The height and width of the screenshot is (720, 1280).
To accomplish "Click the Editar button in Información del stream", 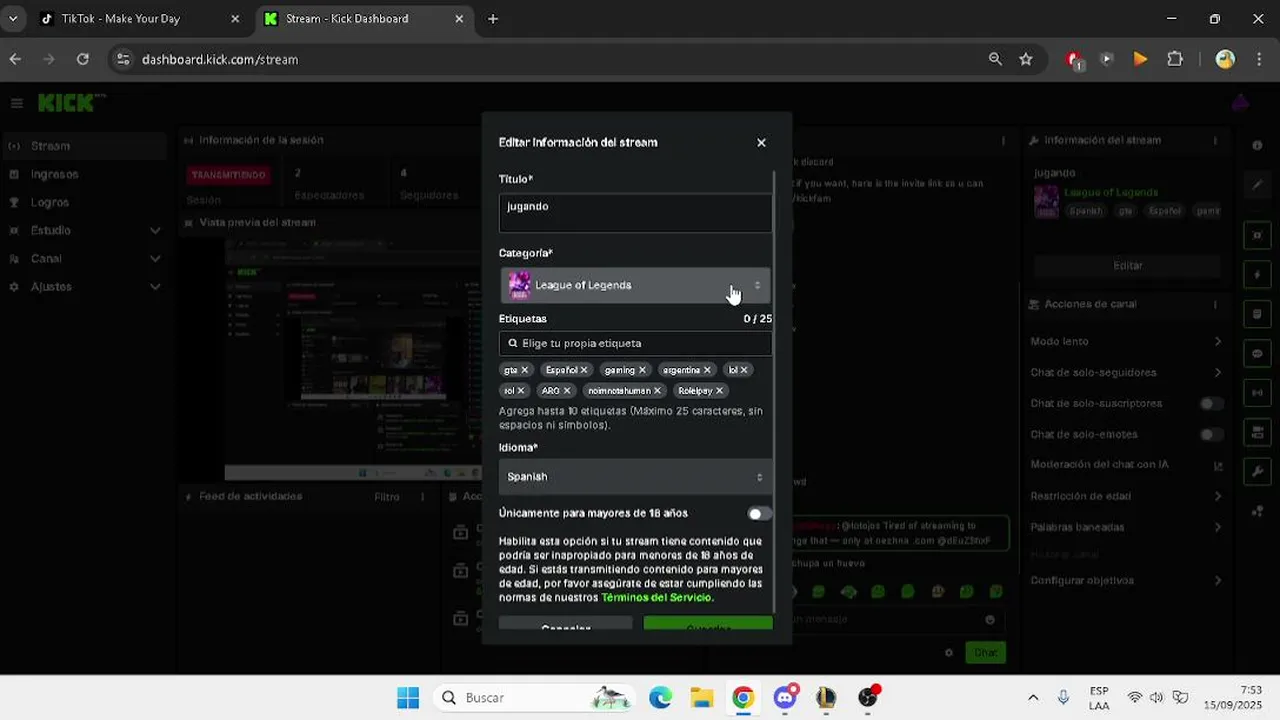I will click(x=1128, y=266).
